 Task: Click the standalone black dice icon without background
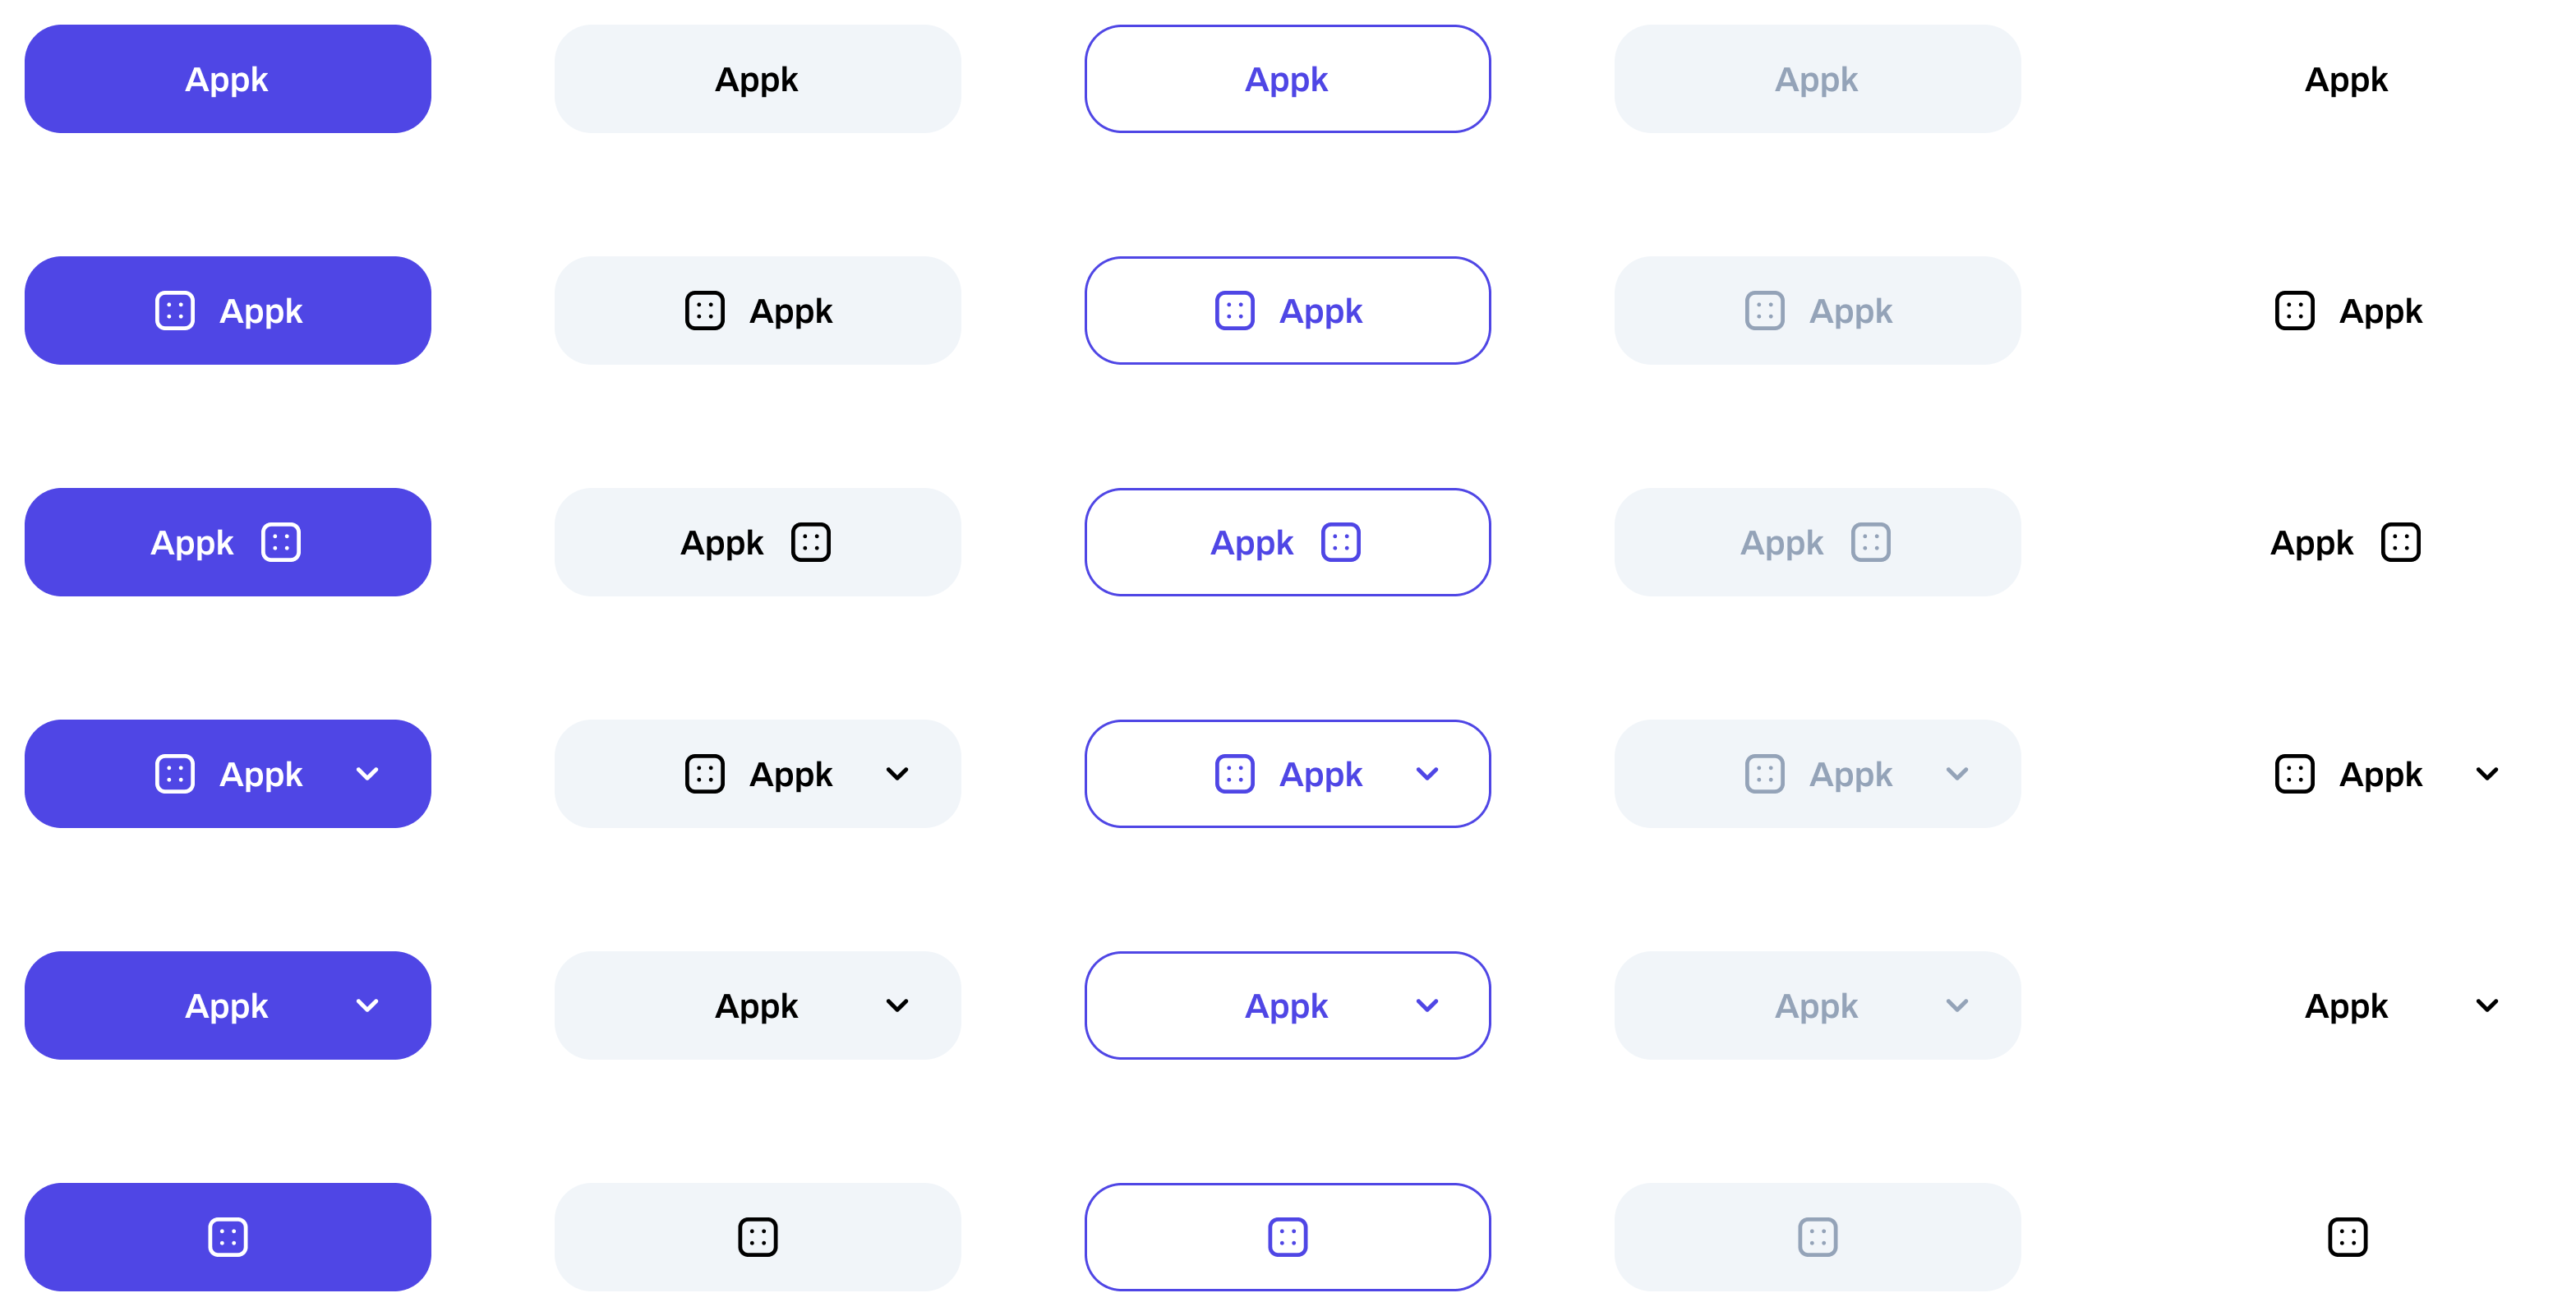coord(2347,1237)
